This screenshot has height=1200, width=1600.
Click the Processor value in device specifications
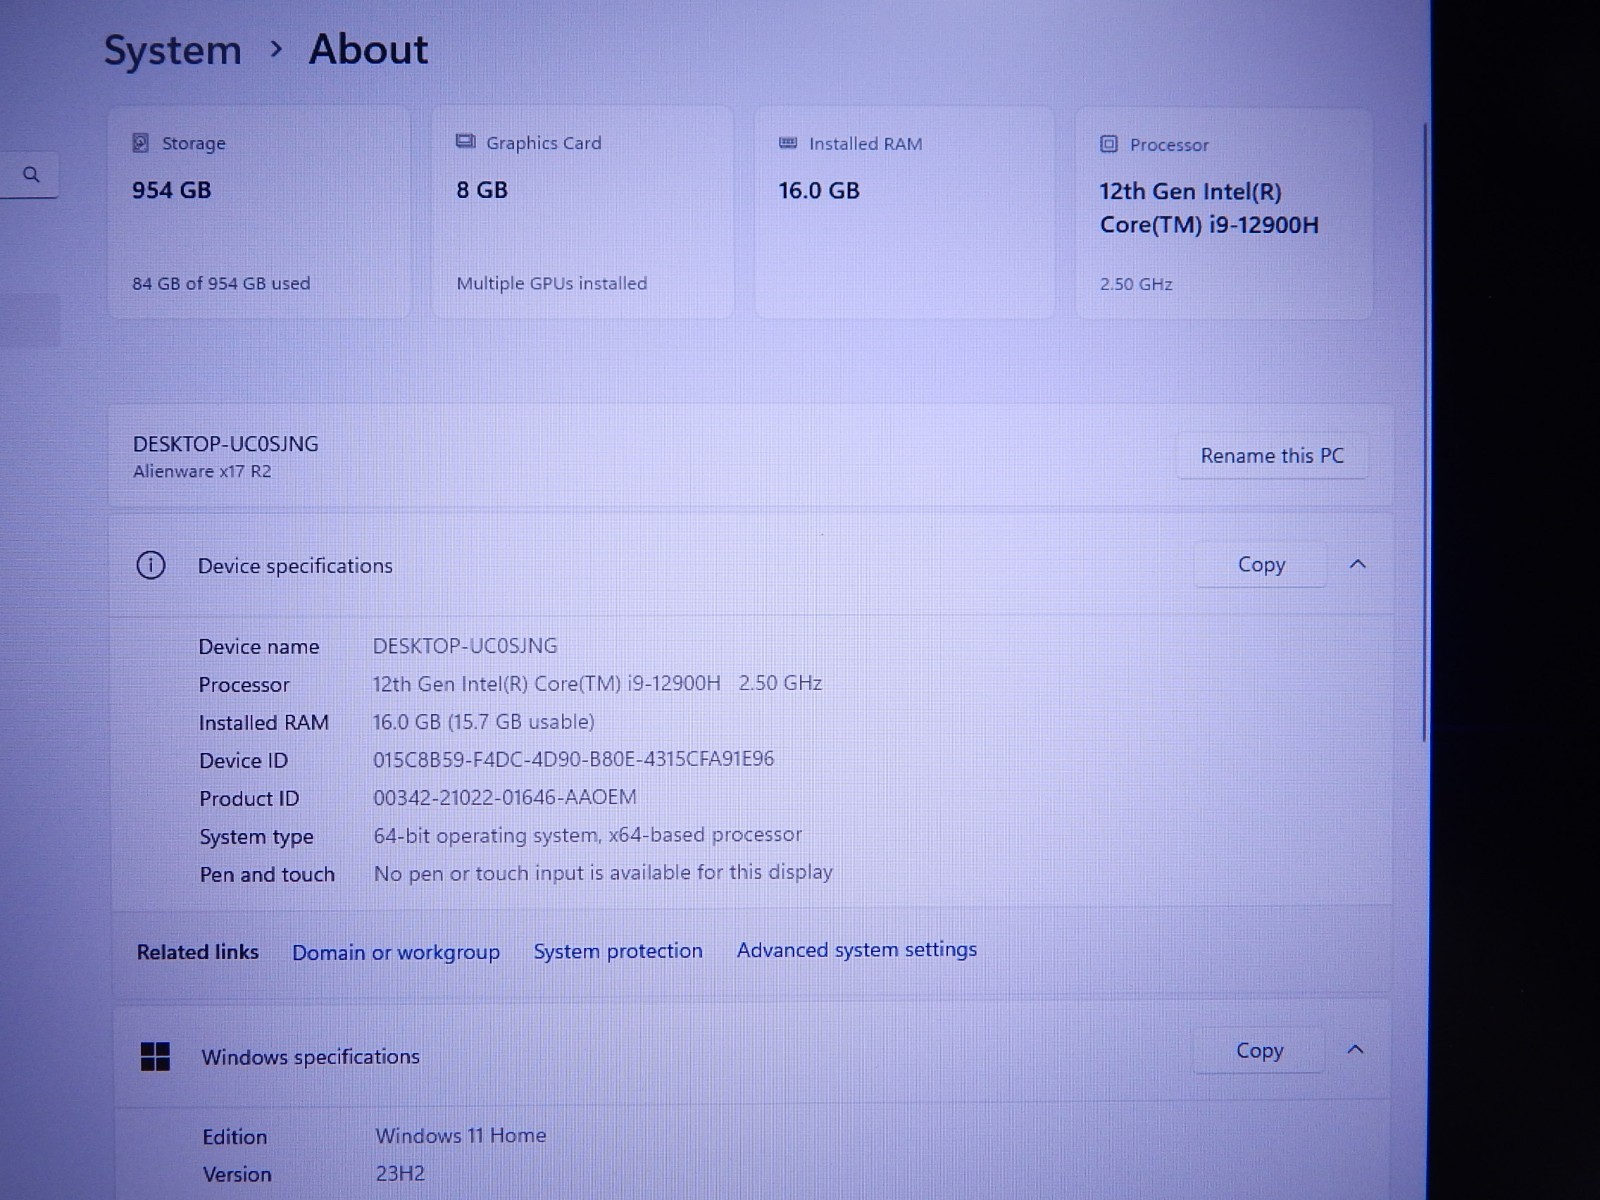(597, 683)
